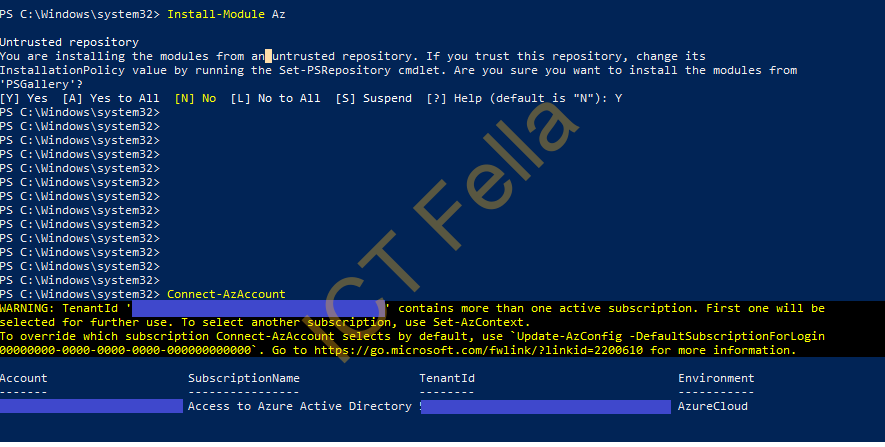Click the text cursor block after 'an'
Viewport: 885px width, 447px height.
[269, 56]
